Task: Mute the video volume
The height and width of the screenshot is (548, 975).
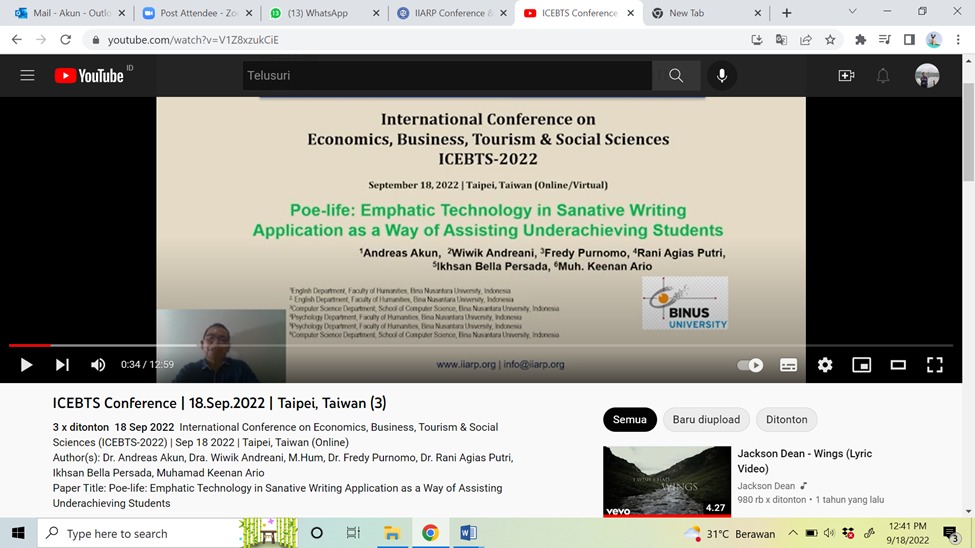Action: (x=98, y=365)
